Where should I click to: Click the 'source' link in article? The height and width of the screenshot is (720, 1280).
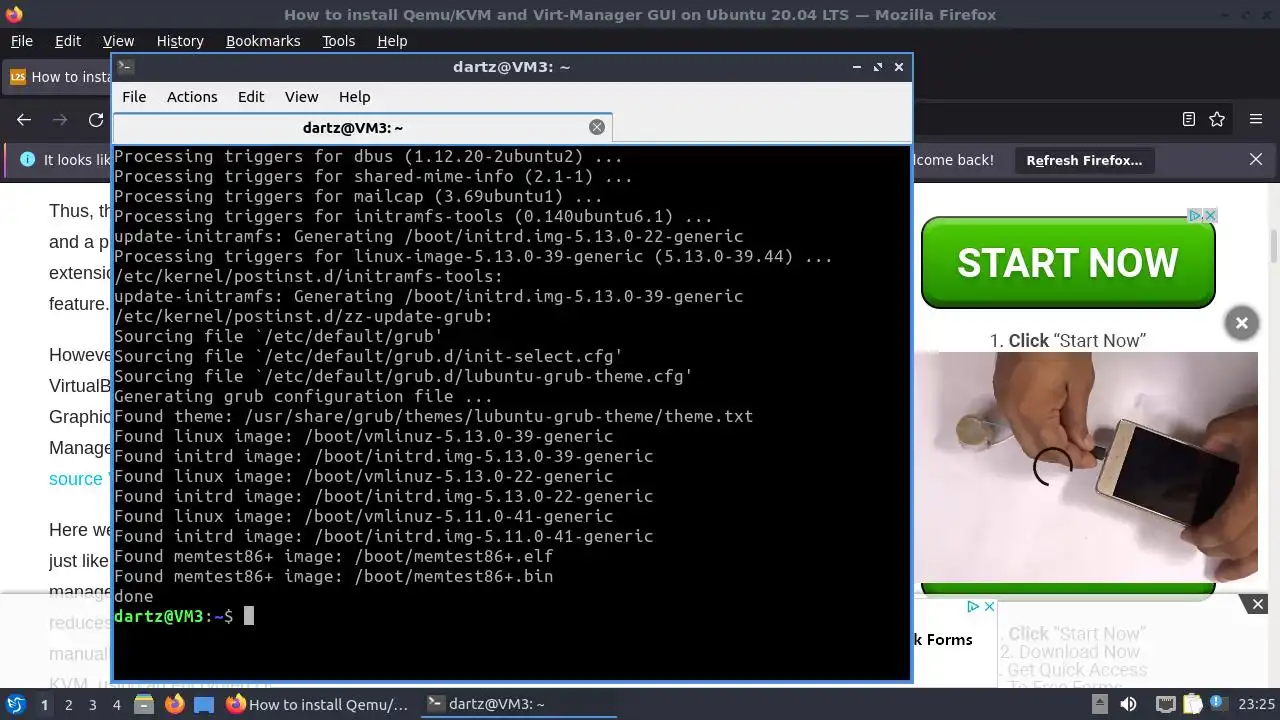click(x=76, y=479)
